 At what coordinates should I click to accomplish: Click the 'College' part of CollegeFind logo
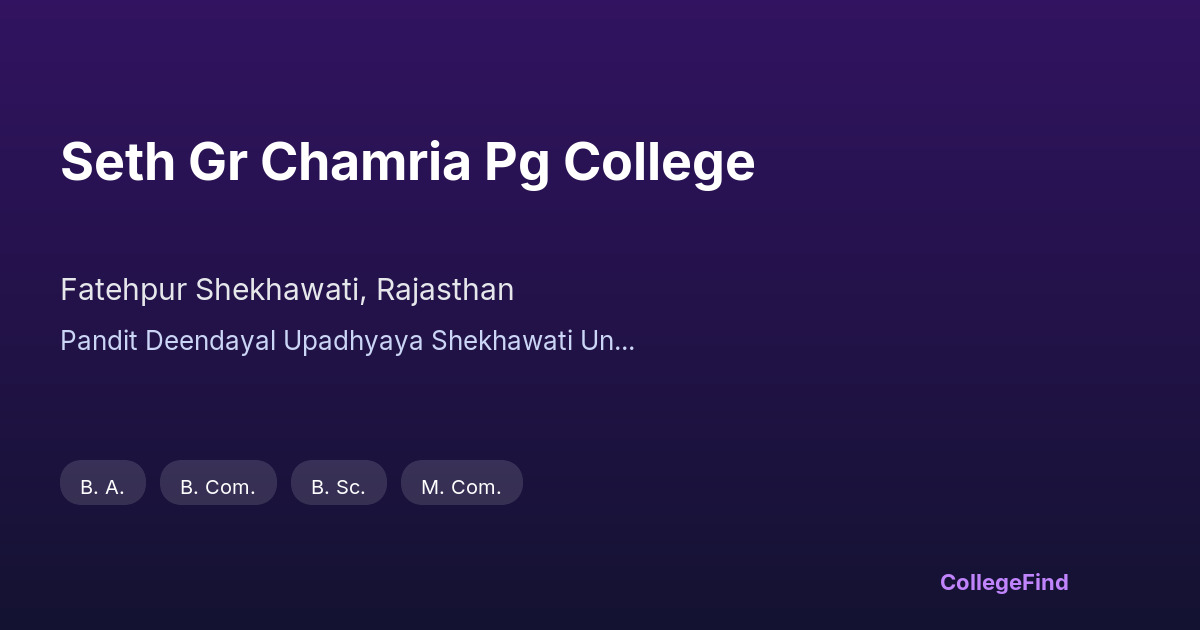click(x=981, y=582)
